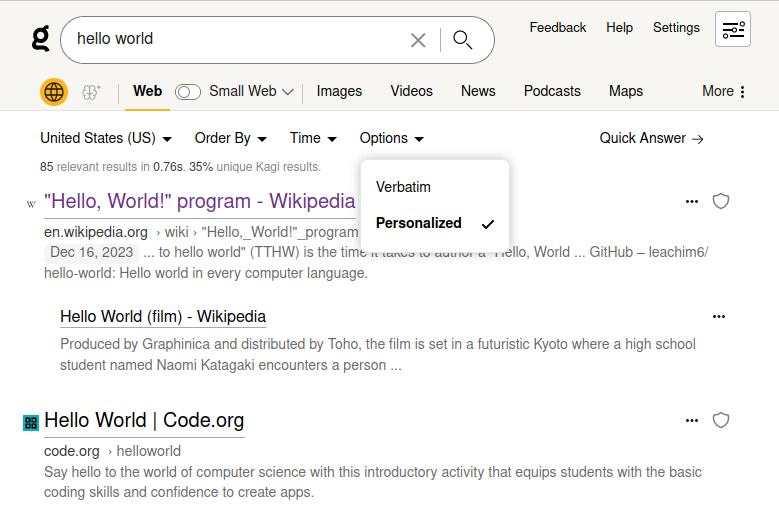
Task: Open the control center sliders icon
Action: click(733, 29)
